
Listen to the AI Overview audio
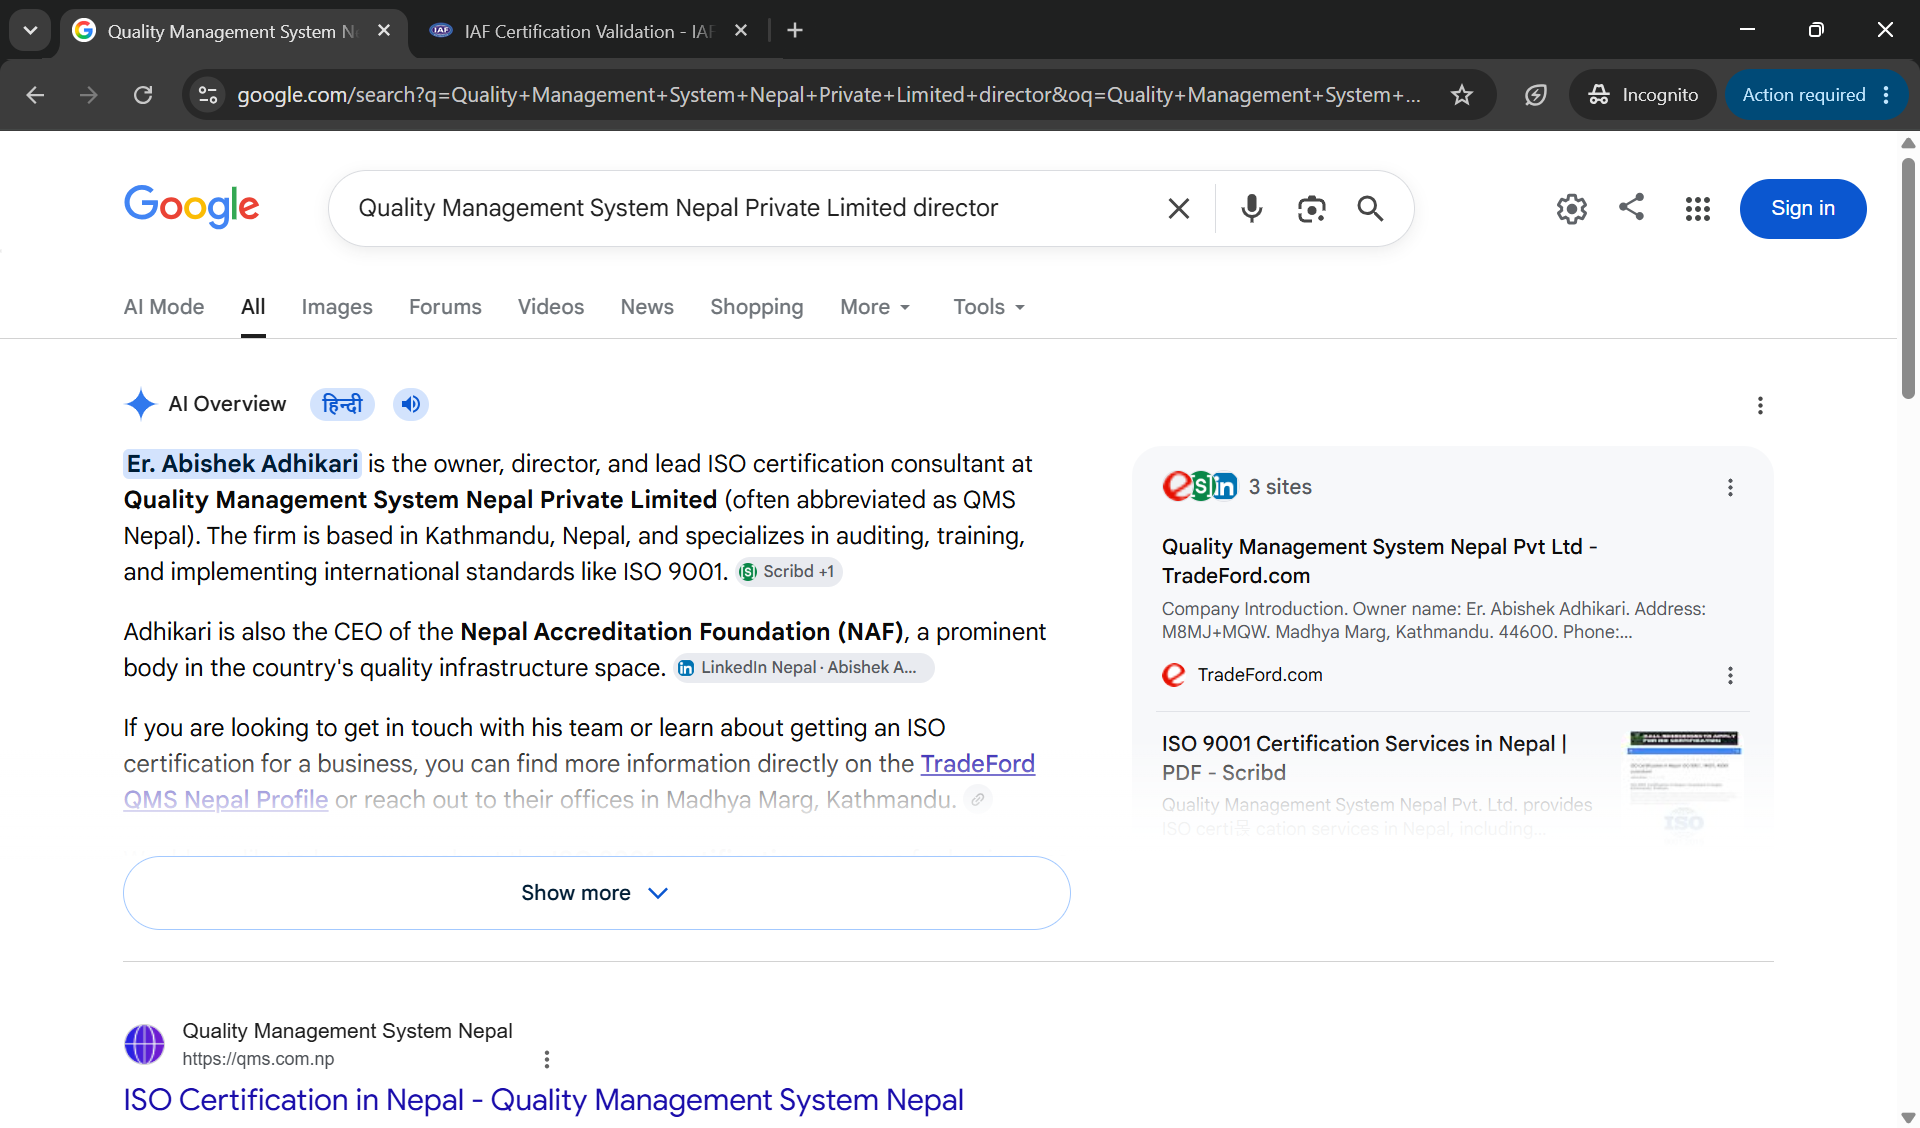(410, 404)
